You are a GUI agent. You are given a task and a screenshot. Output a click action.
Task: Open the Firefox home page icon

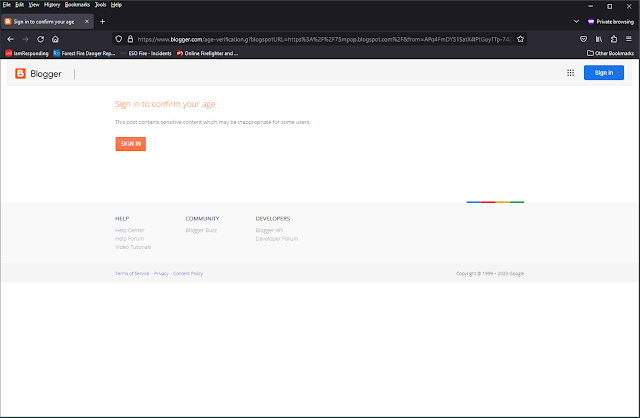pyautogui.click(x=55, y=39)
